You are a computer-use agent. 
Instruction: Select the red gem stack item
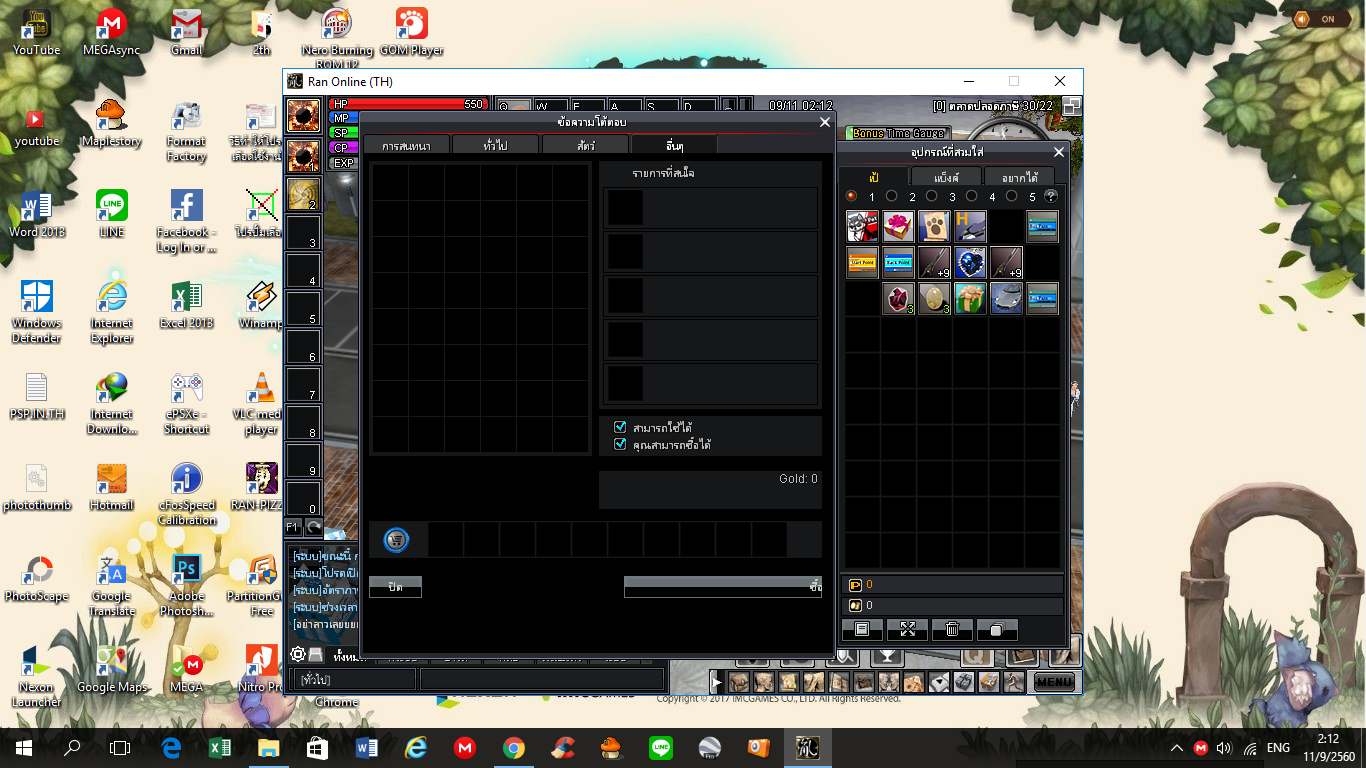898,299
